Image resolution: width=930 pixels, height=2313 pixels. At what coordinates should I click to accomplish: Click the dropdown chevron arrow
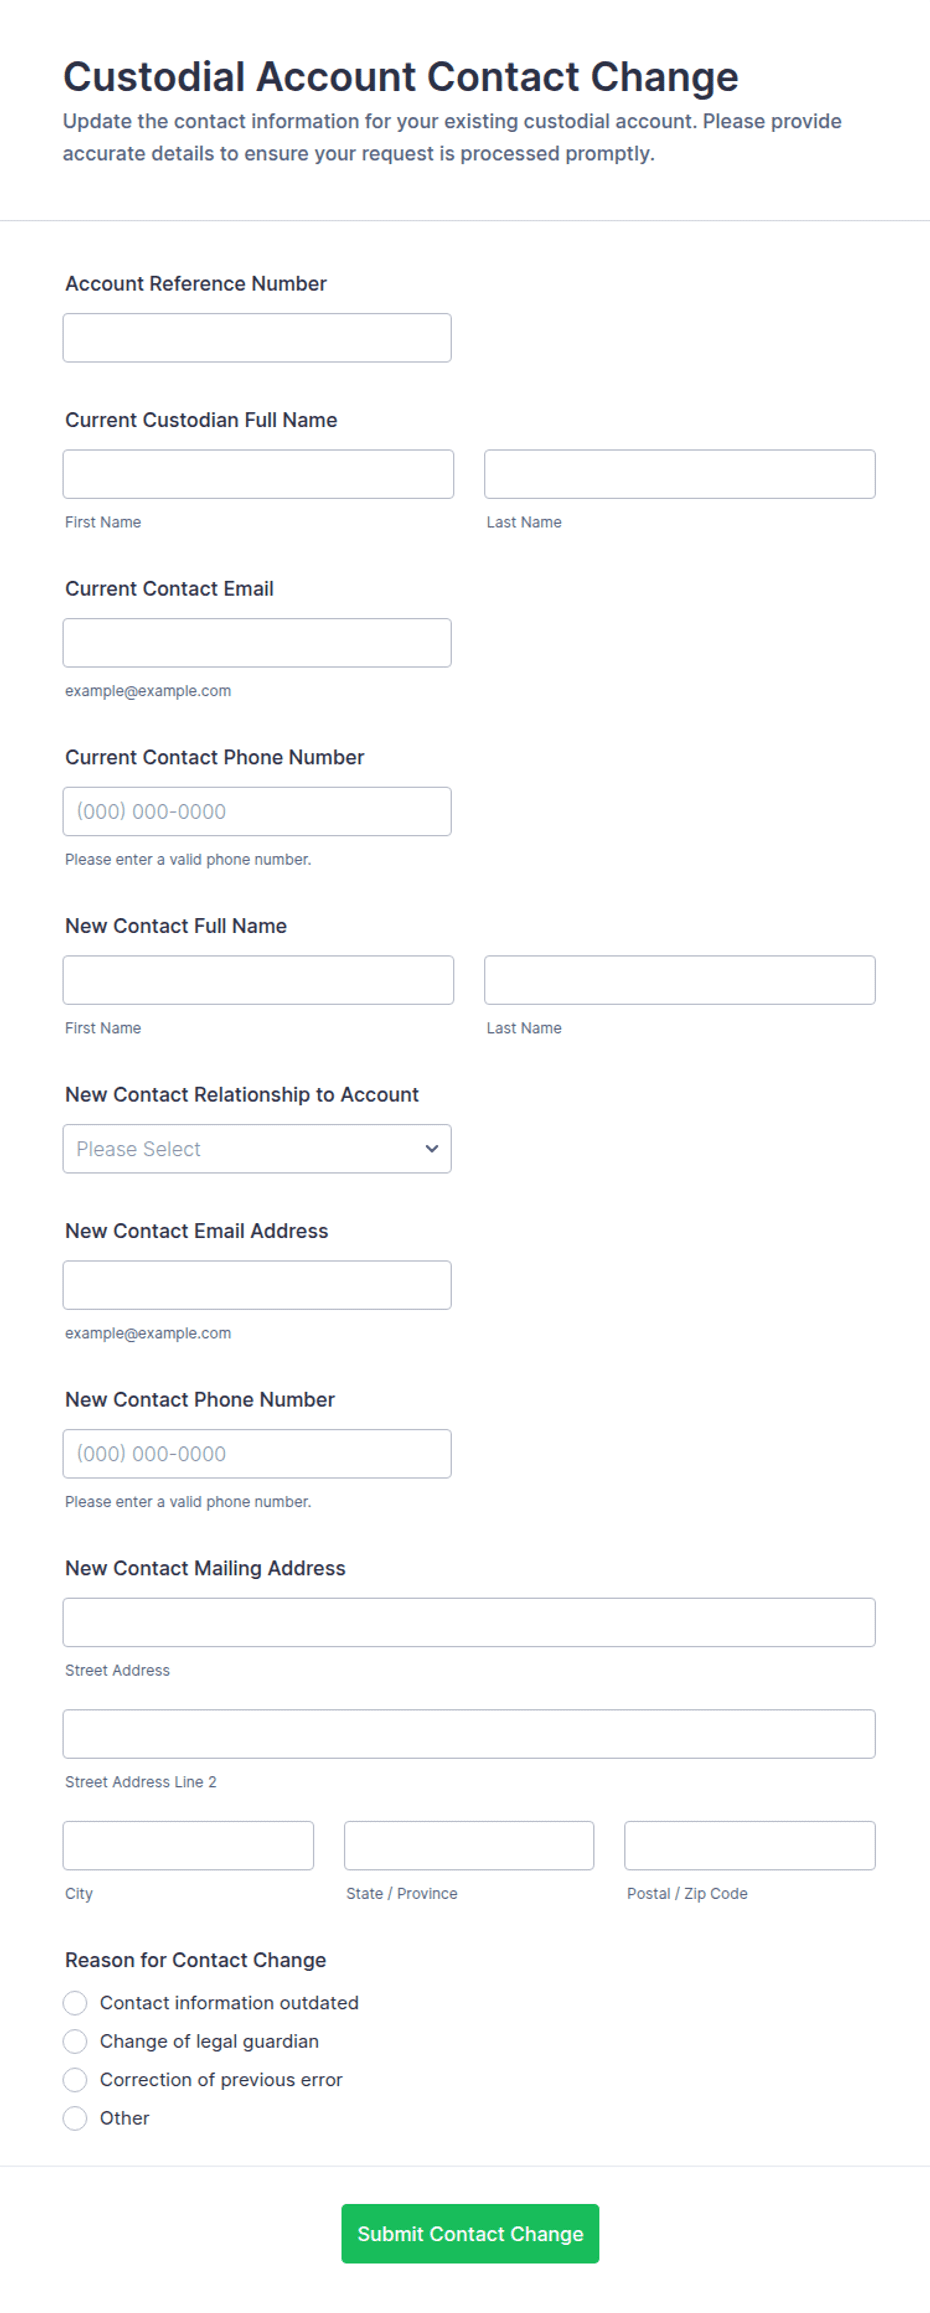(432, 1149)
